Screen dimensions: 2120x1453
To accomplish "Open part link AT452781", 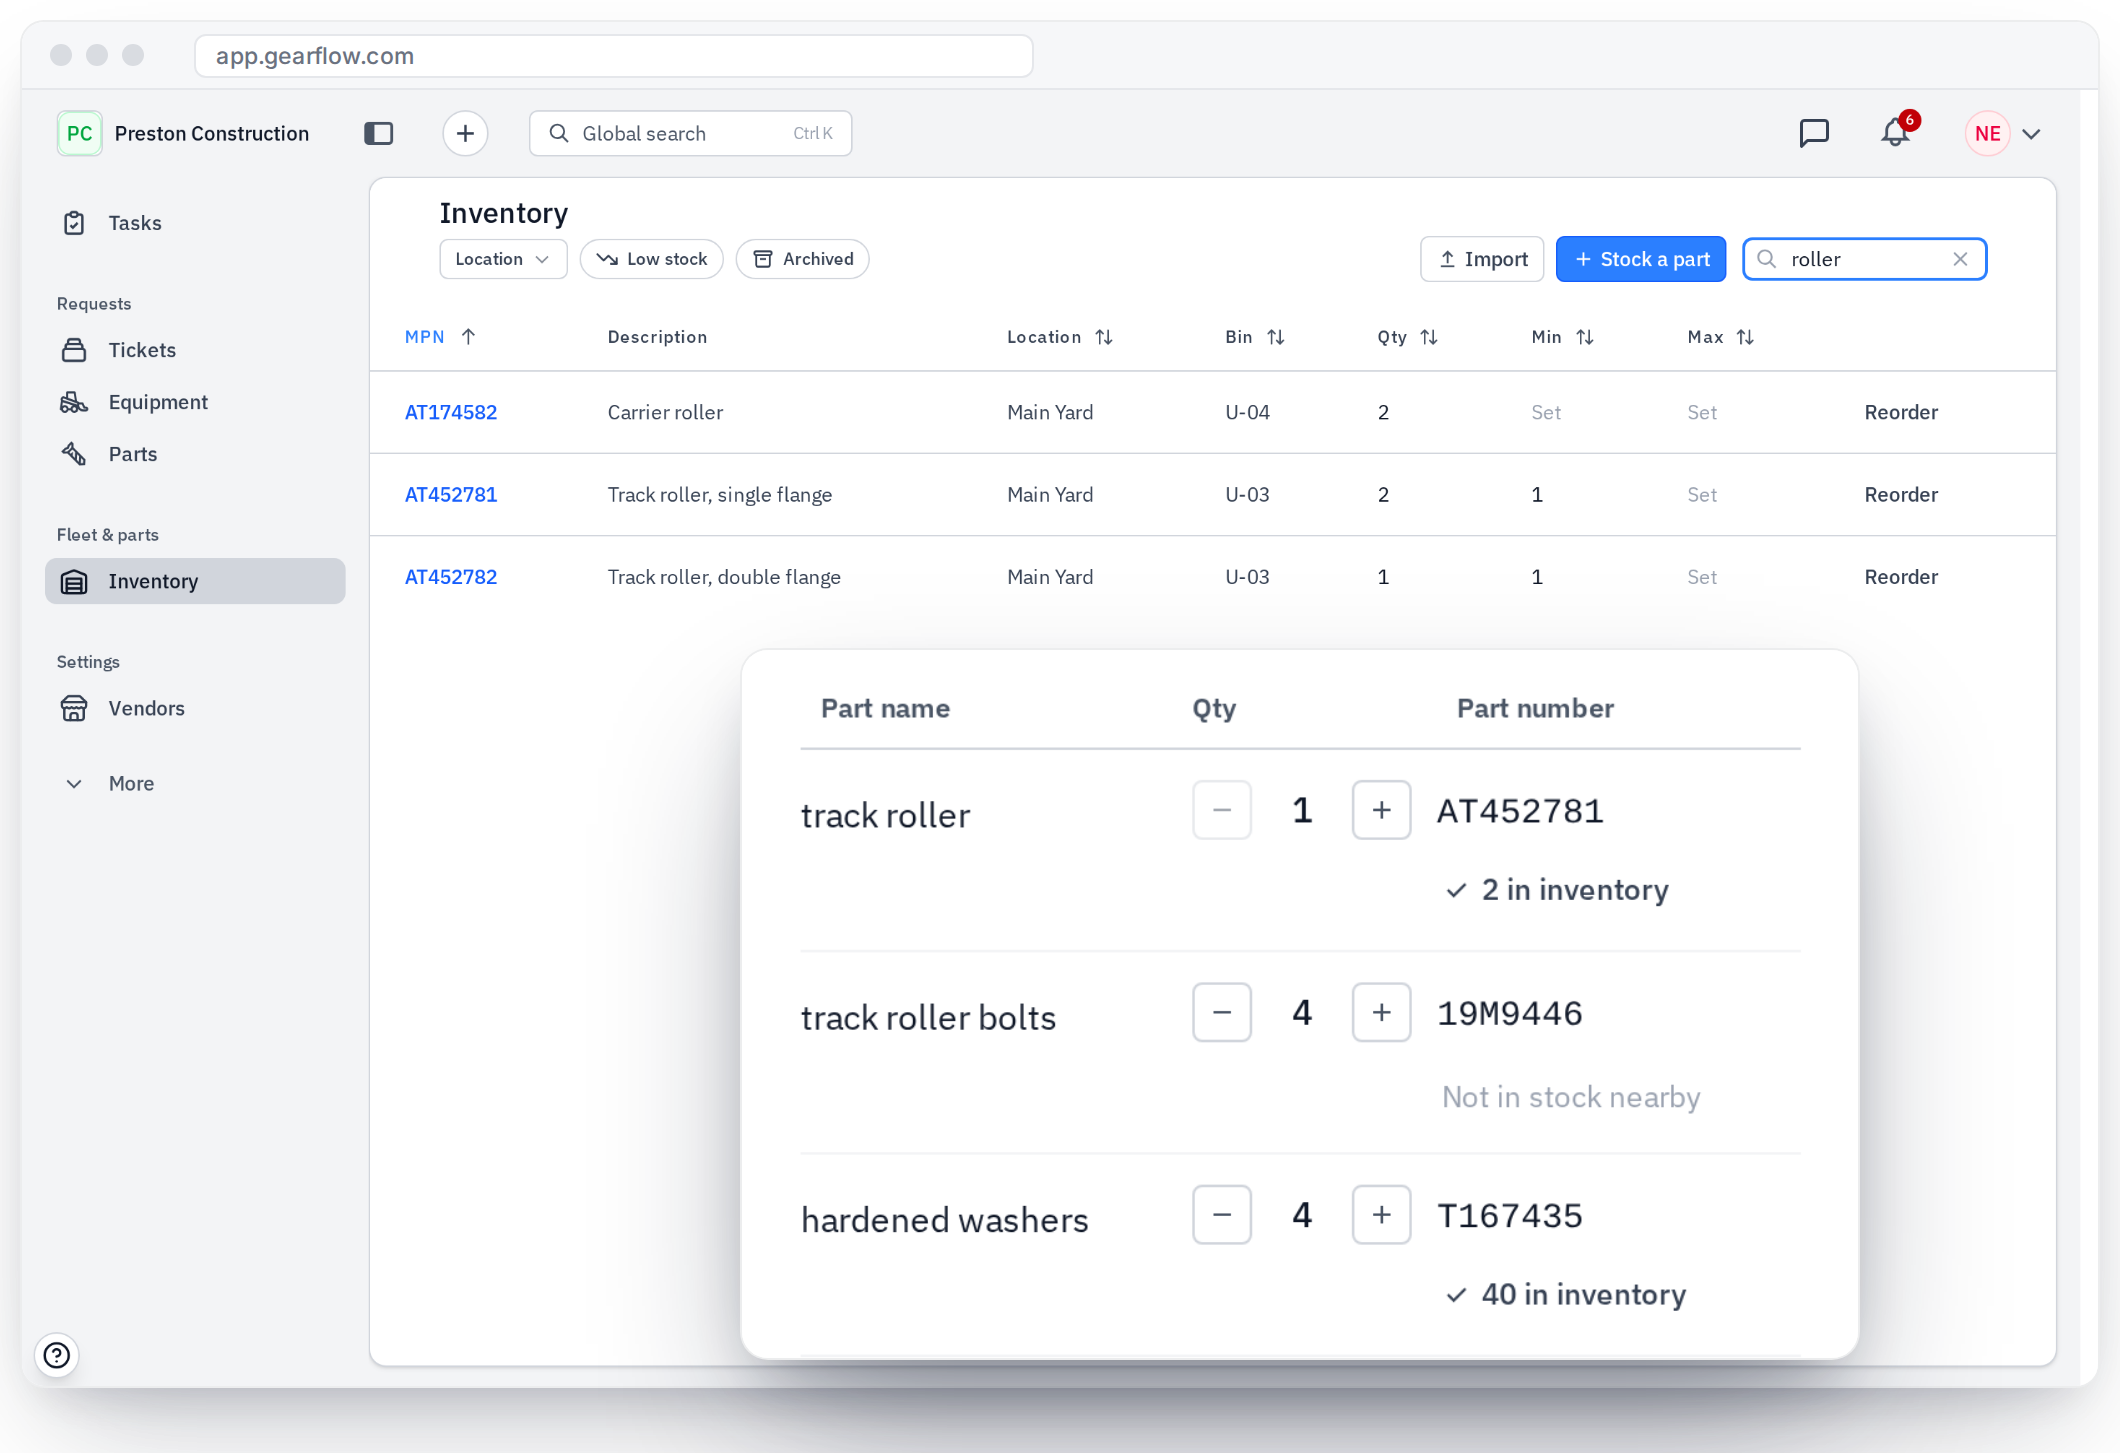I will coord(451,494).
